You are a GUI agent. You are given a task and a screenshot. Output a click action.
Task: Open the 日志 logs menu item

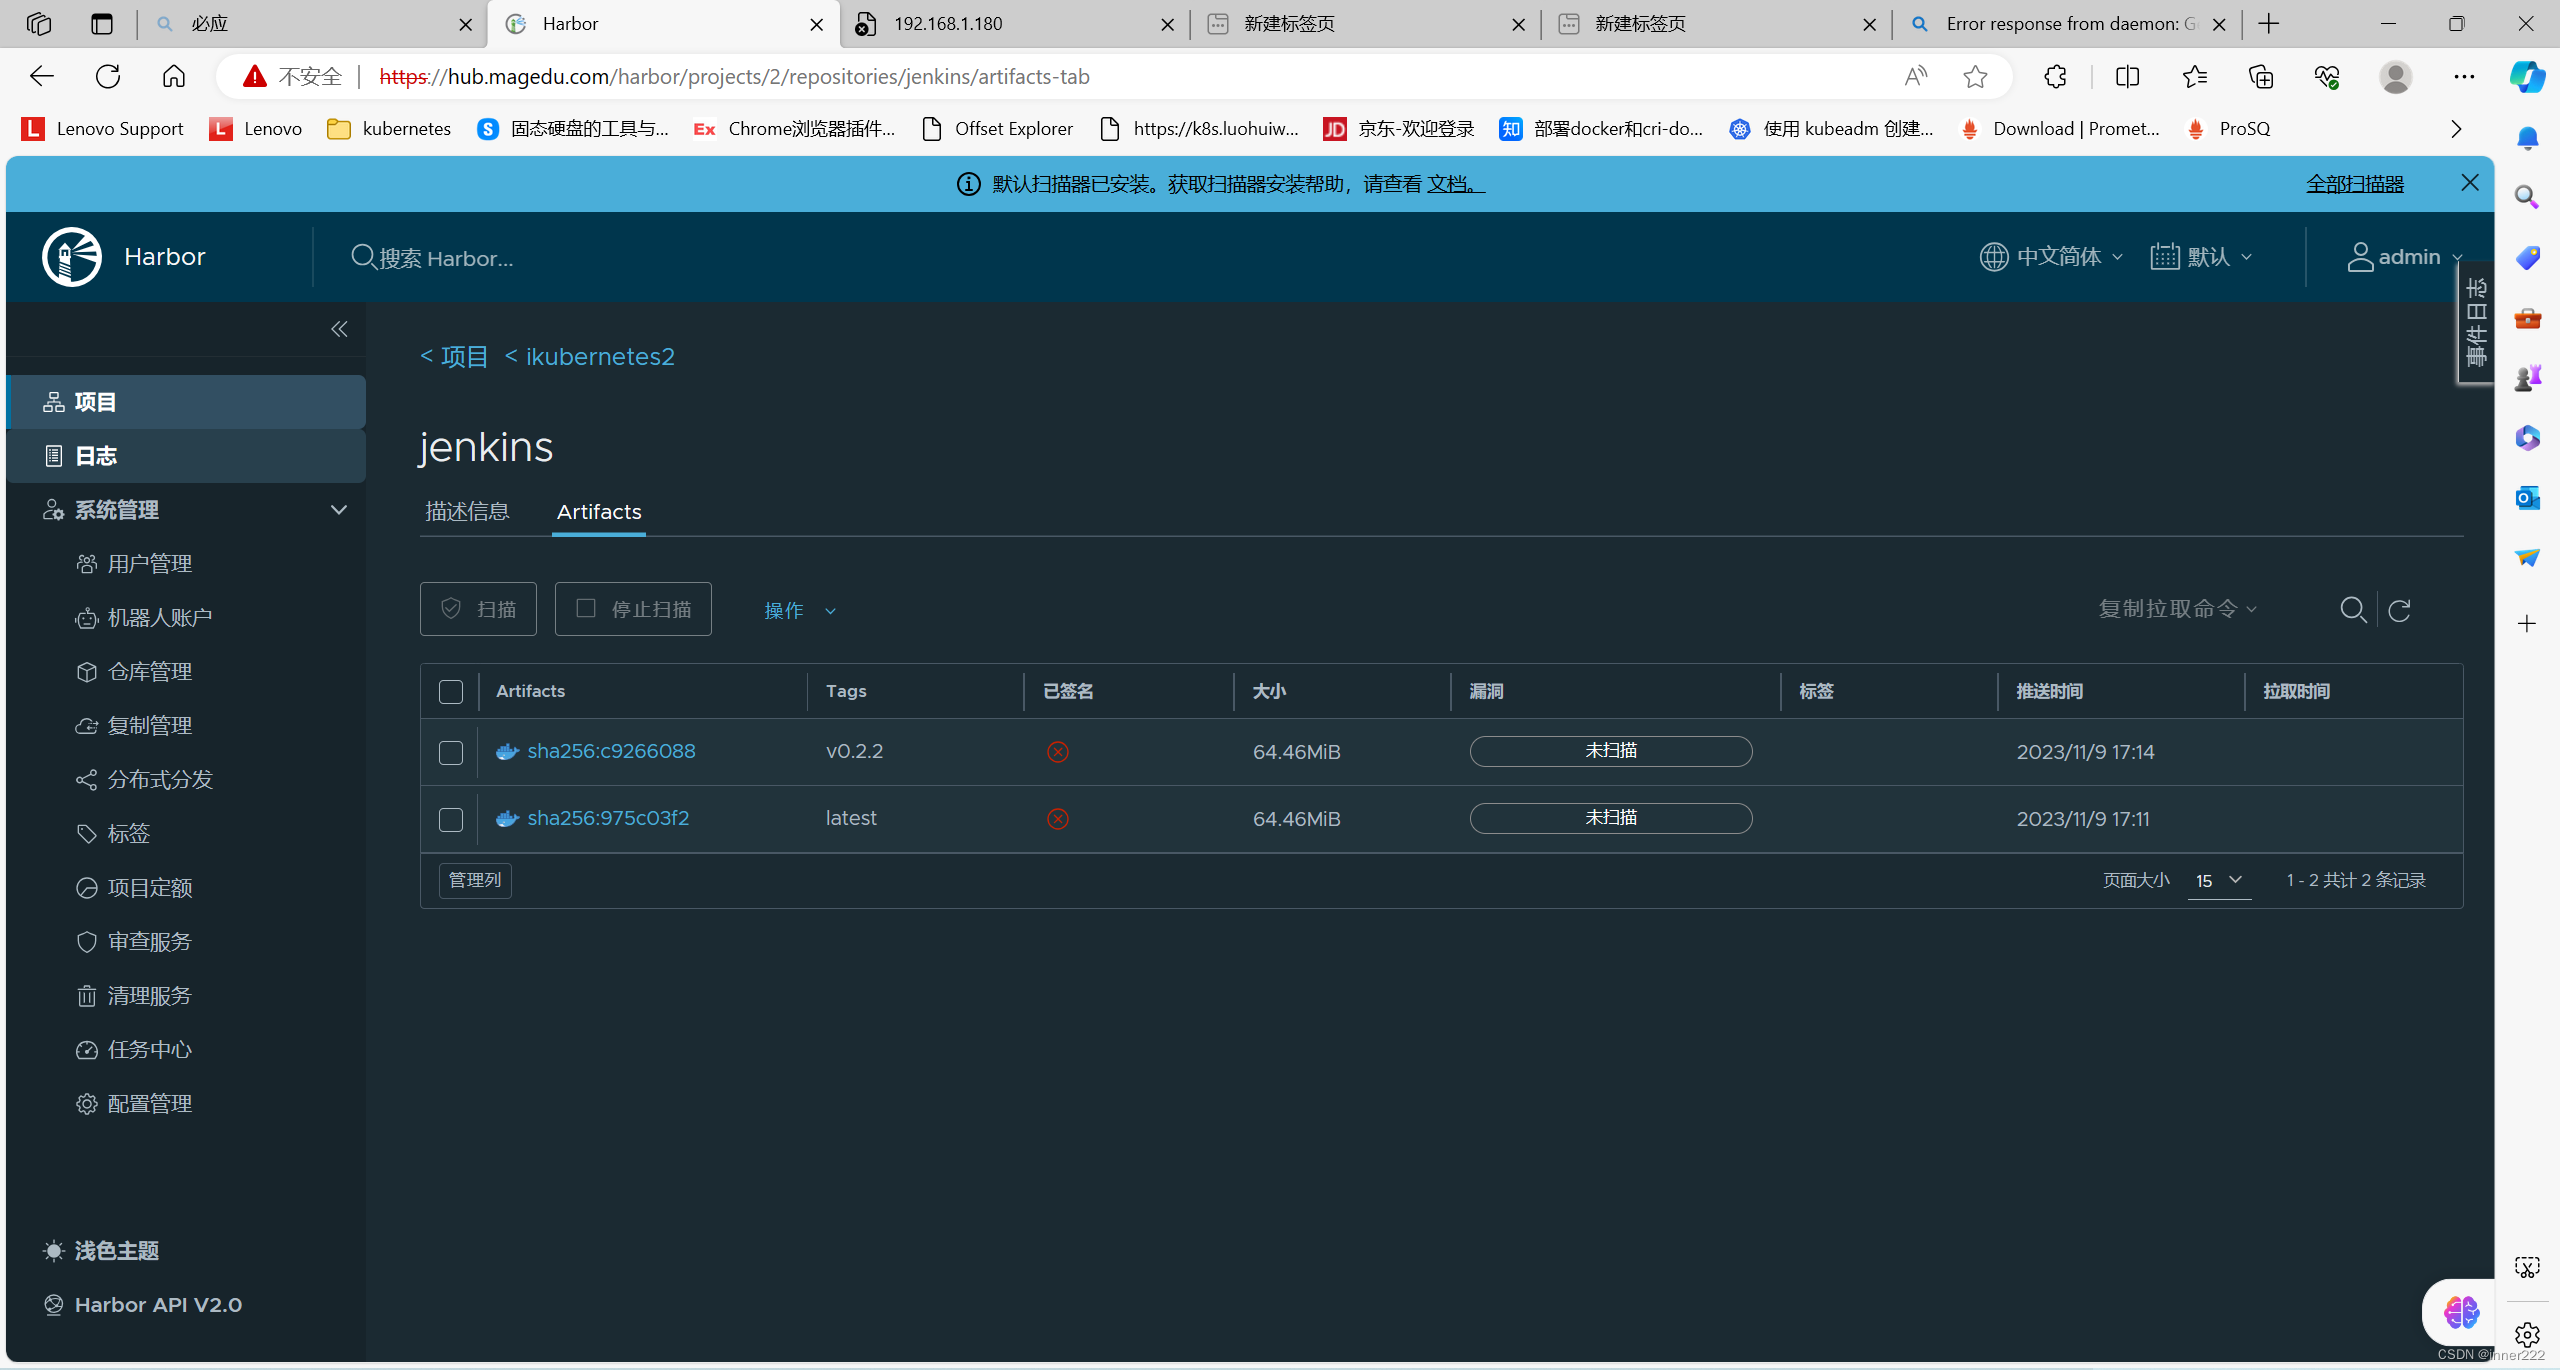(96, 455)
